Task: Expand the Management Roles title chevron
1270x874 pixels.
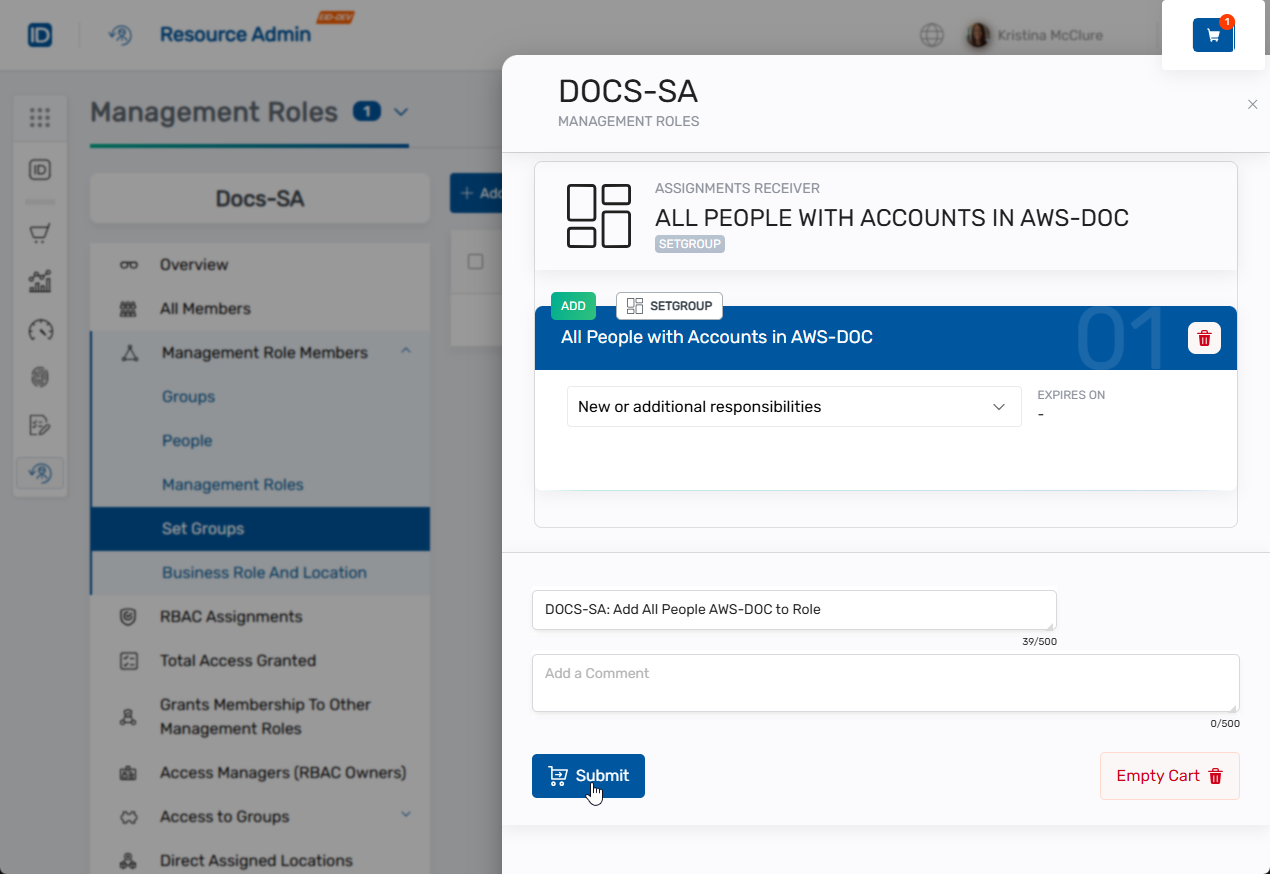Action: [x=401, y=112]
